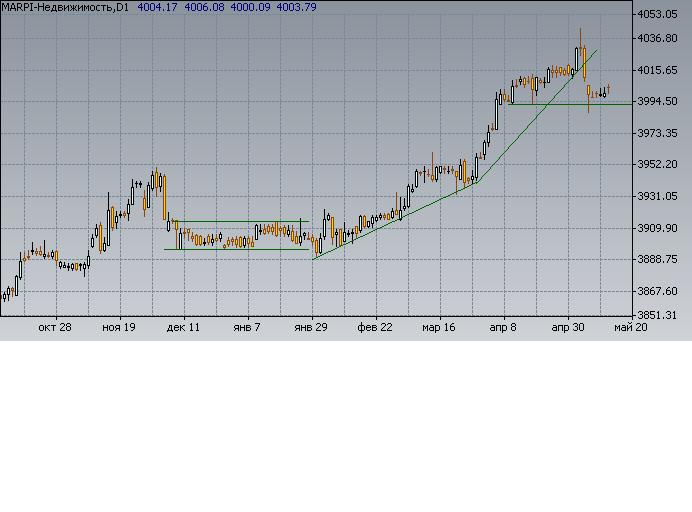Screen dimensions: 692x512
Task: Click the 3851.31 bottom price label
Action: click(x=659, y=315)
